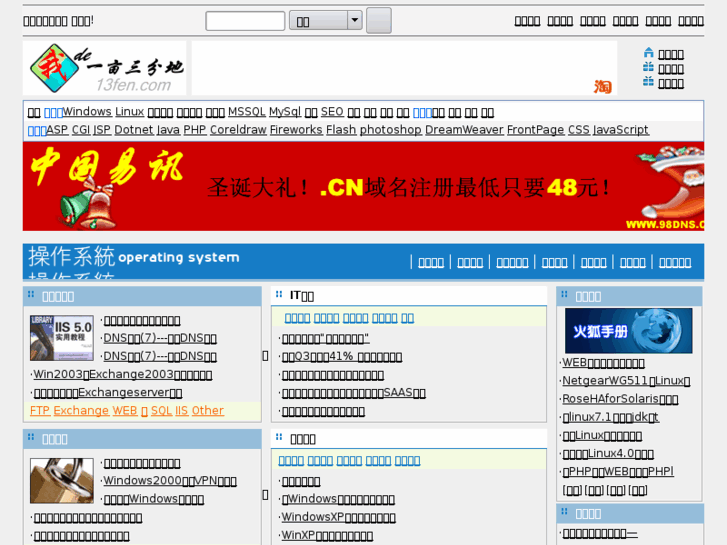Viewport: 727px width, 545px height.
Task: Select the orange SQL tag link
Action: [x=161, y=410]
